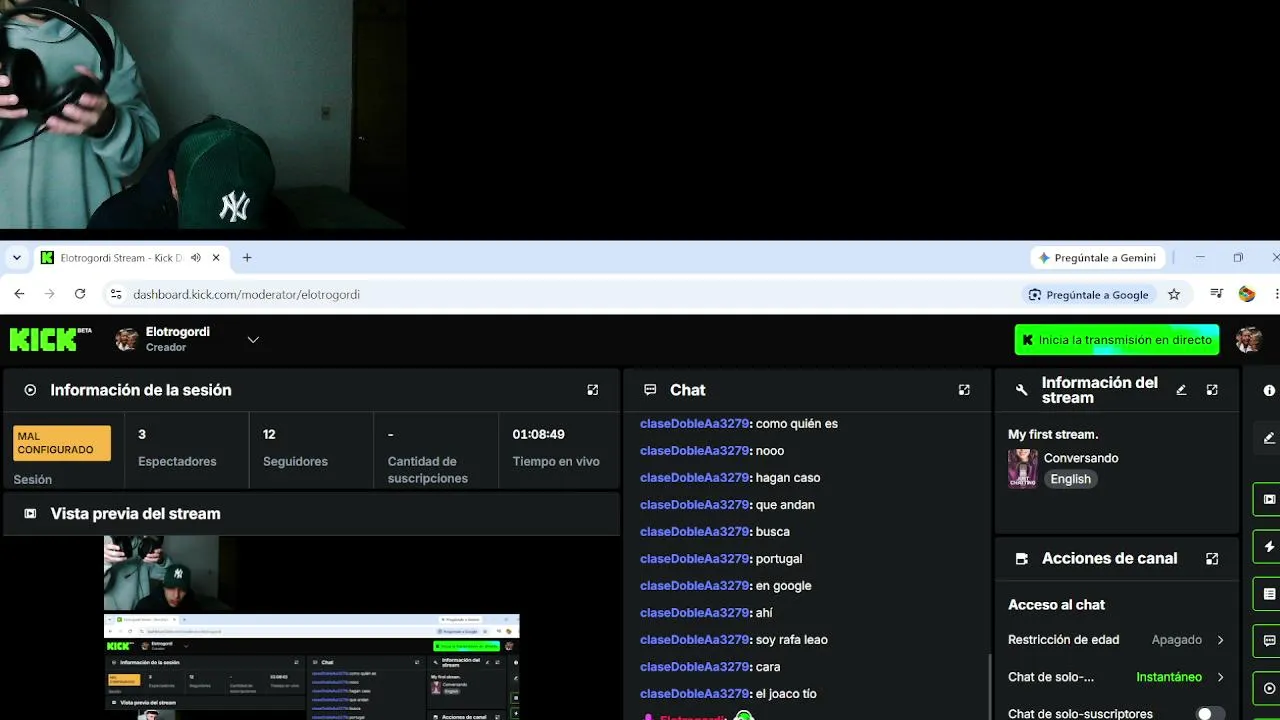Viewport: 1280px width, 720px height.
Task: Expand the Información de la sesión panel
Action: (x=593, y=390)
